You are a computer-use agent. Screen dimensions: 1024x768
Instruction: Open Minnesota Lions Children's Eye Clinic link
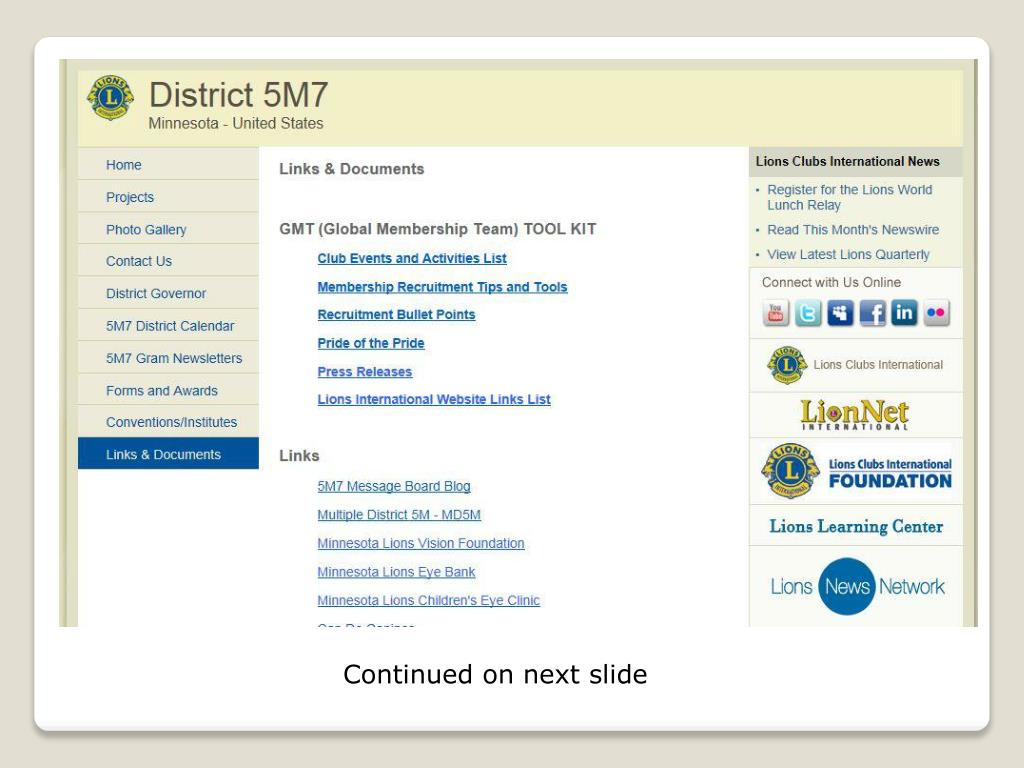coord(428,601)
